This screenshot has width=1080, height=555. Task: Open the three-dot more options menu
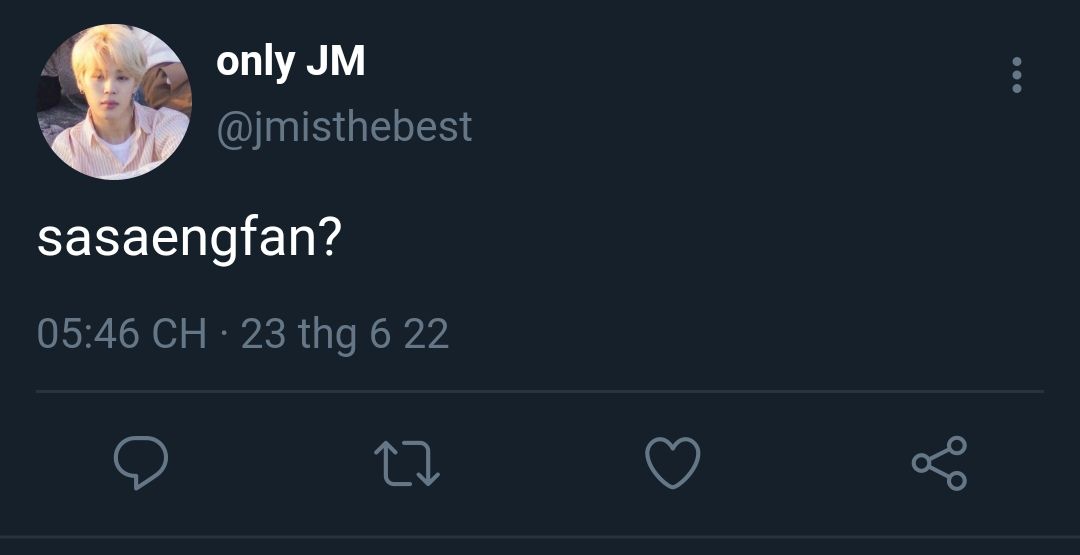pyautogui.click(x=1016, y=75)
